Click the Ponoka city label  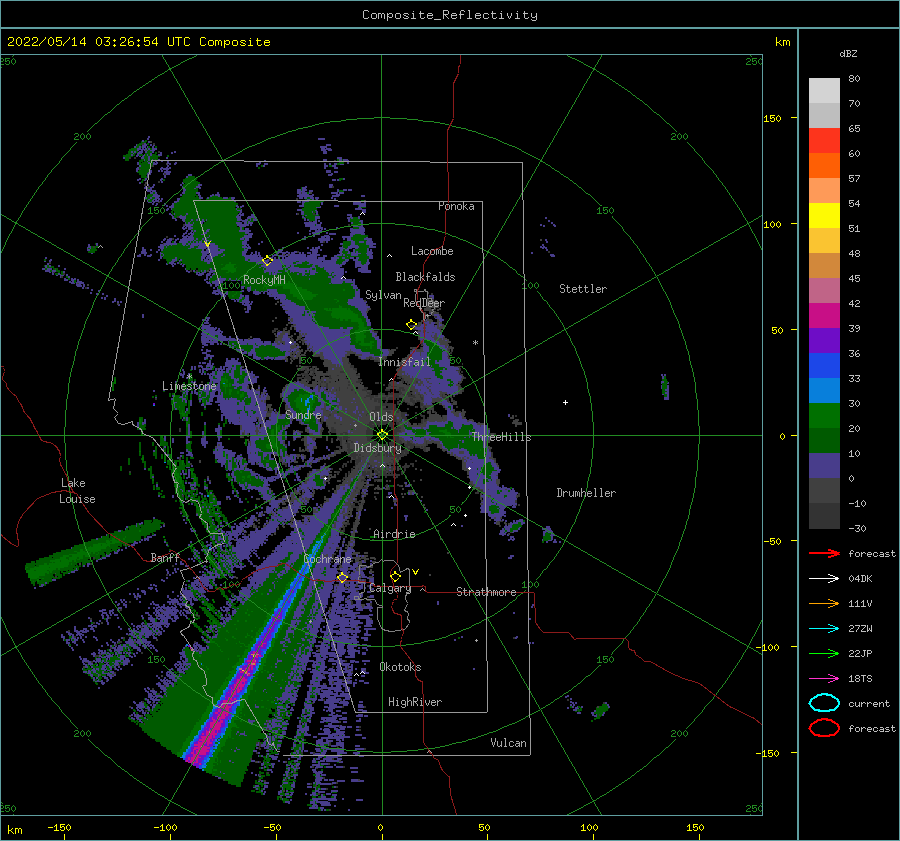456,206
